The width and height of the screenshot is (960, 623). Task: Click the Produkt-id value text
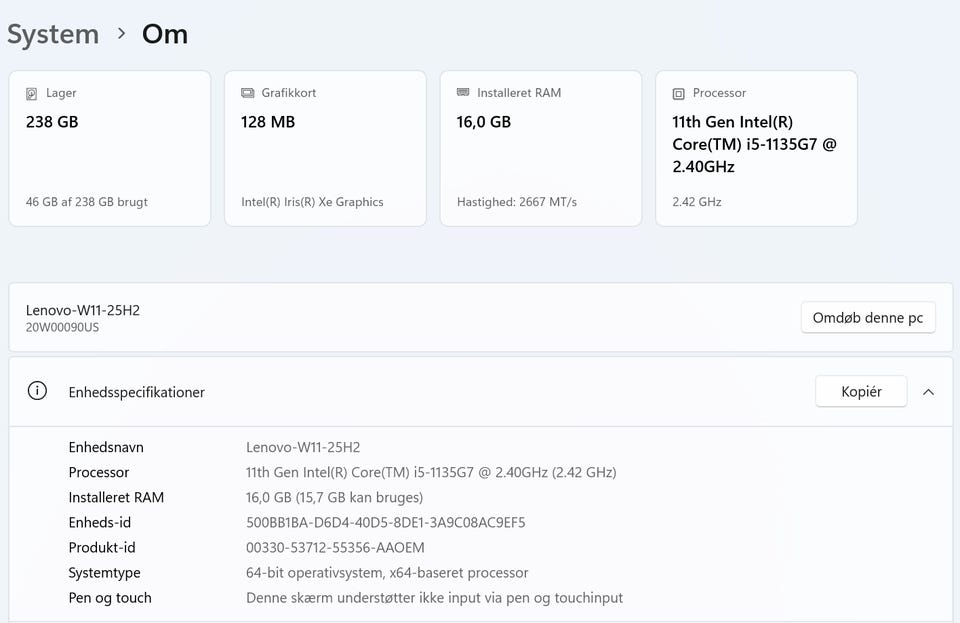[x=335, y=547]
